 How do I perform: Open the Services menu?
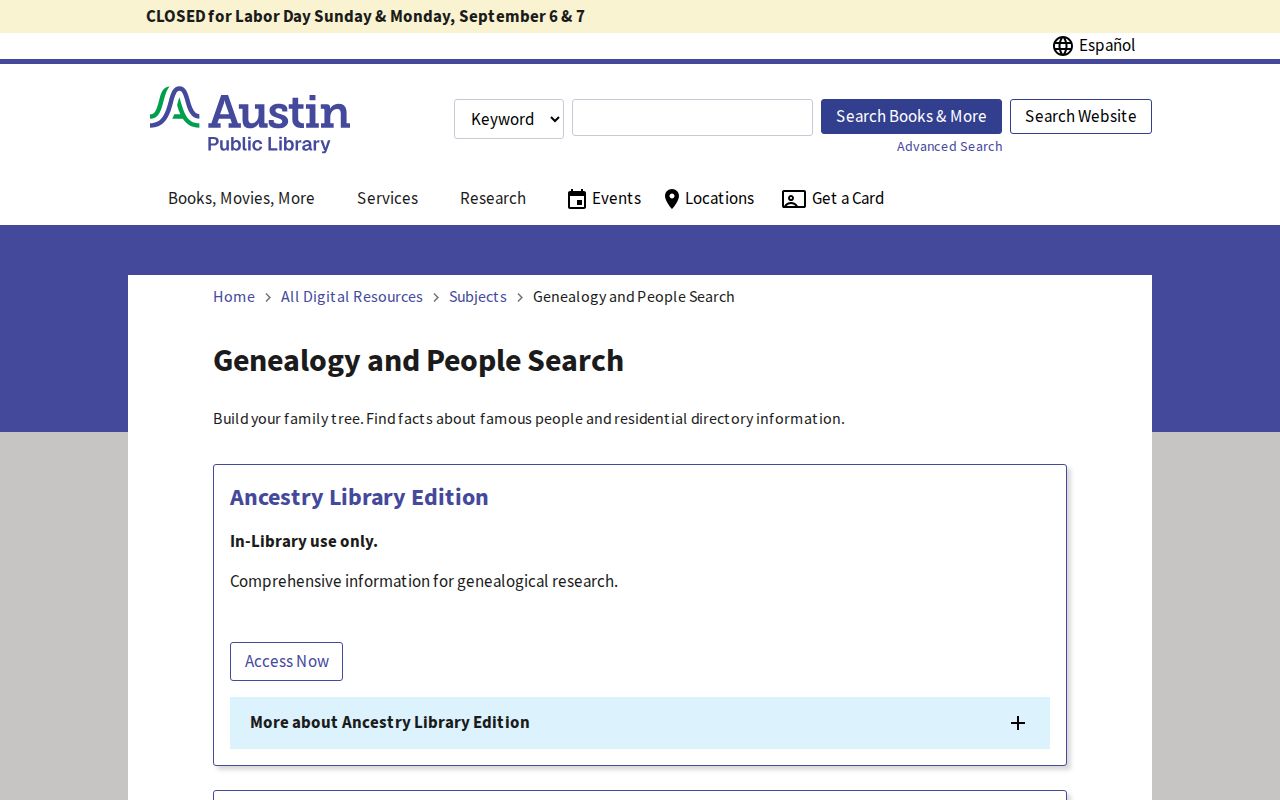tap(387, 198)
